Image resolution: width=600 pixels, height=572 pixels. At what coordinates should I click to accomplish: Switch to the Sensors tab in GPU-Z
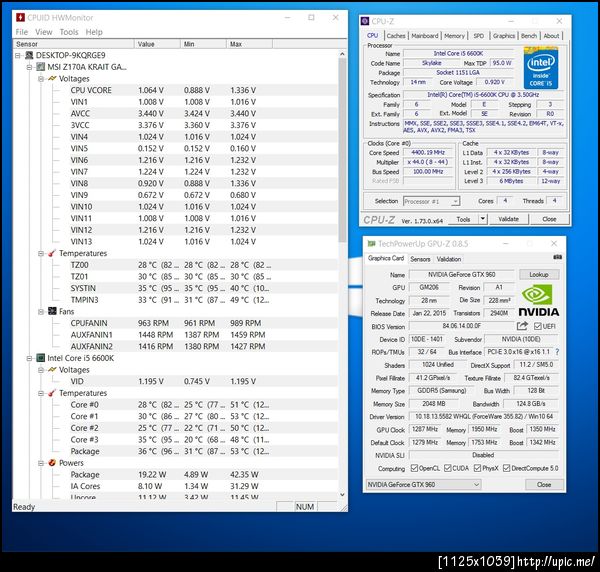click(x=420, y=259)
